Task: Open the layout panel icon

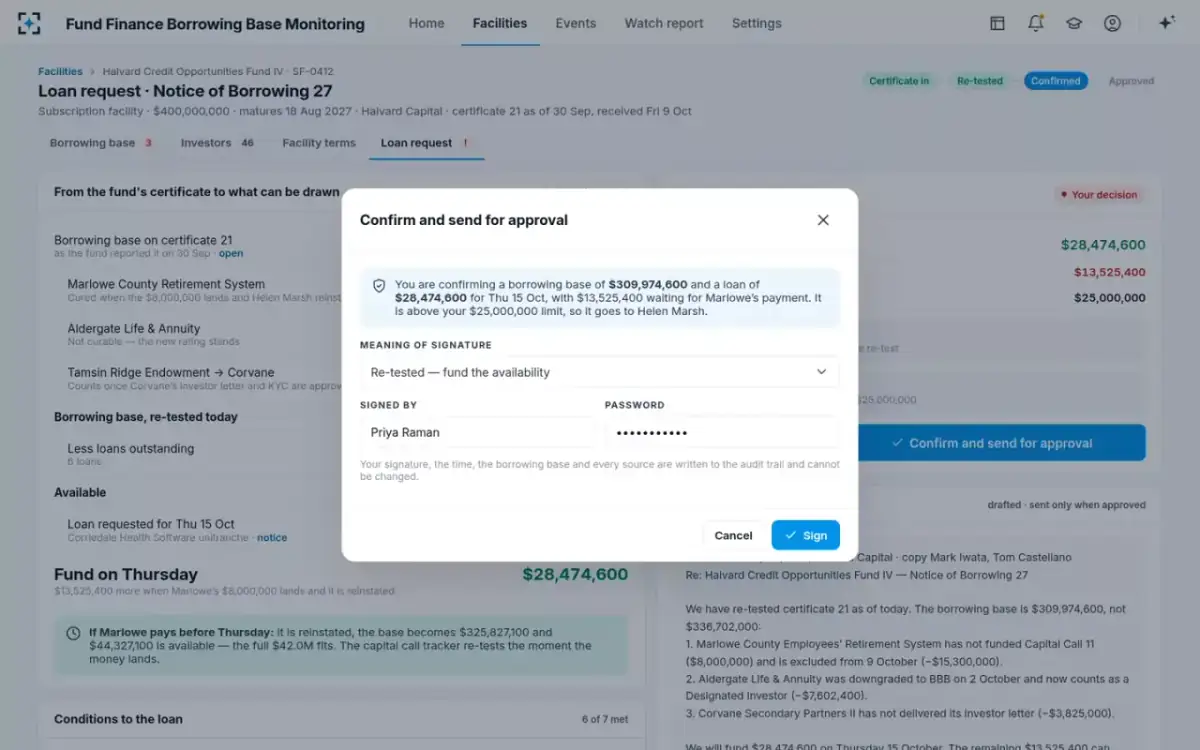Action: click(x=997, y=23)
